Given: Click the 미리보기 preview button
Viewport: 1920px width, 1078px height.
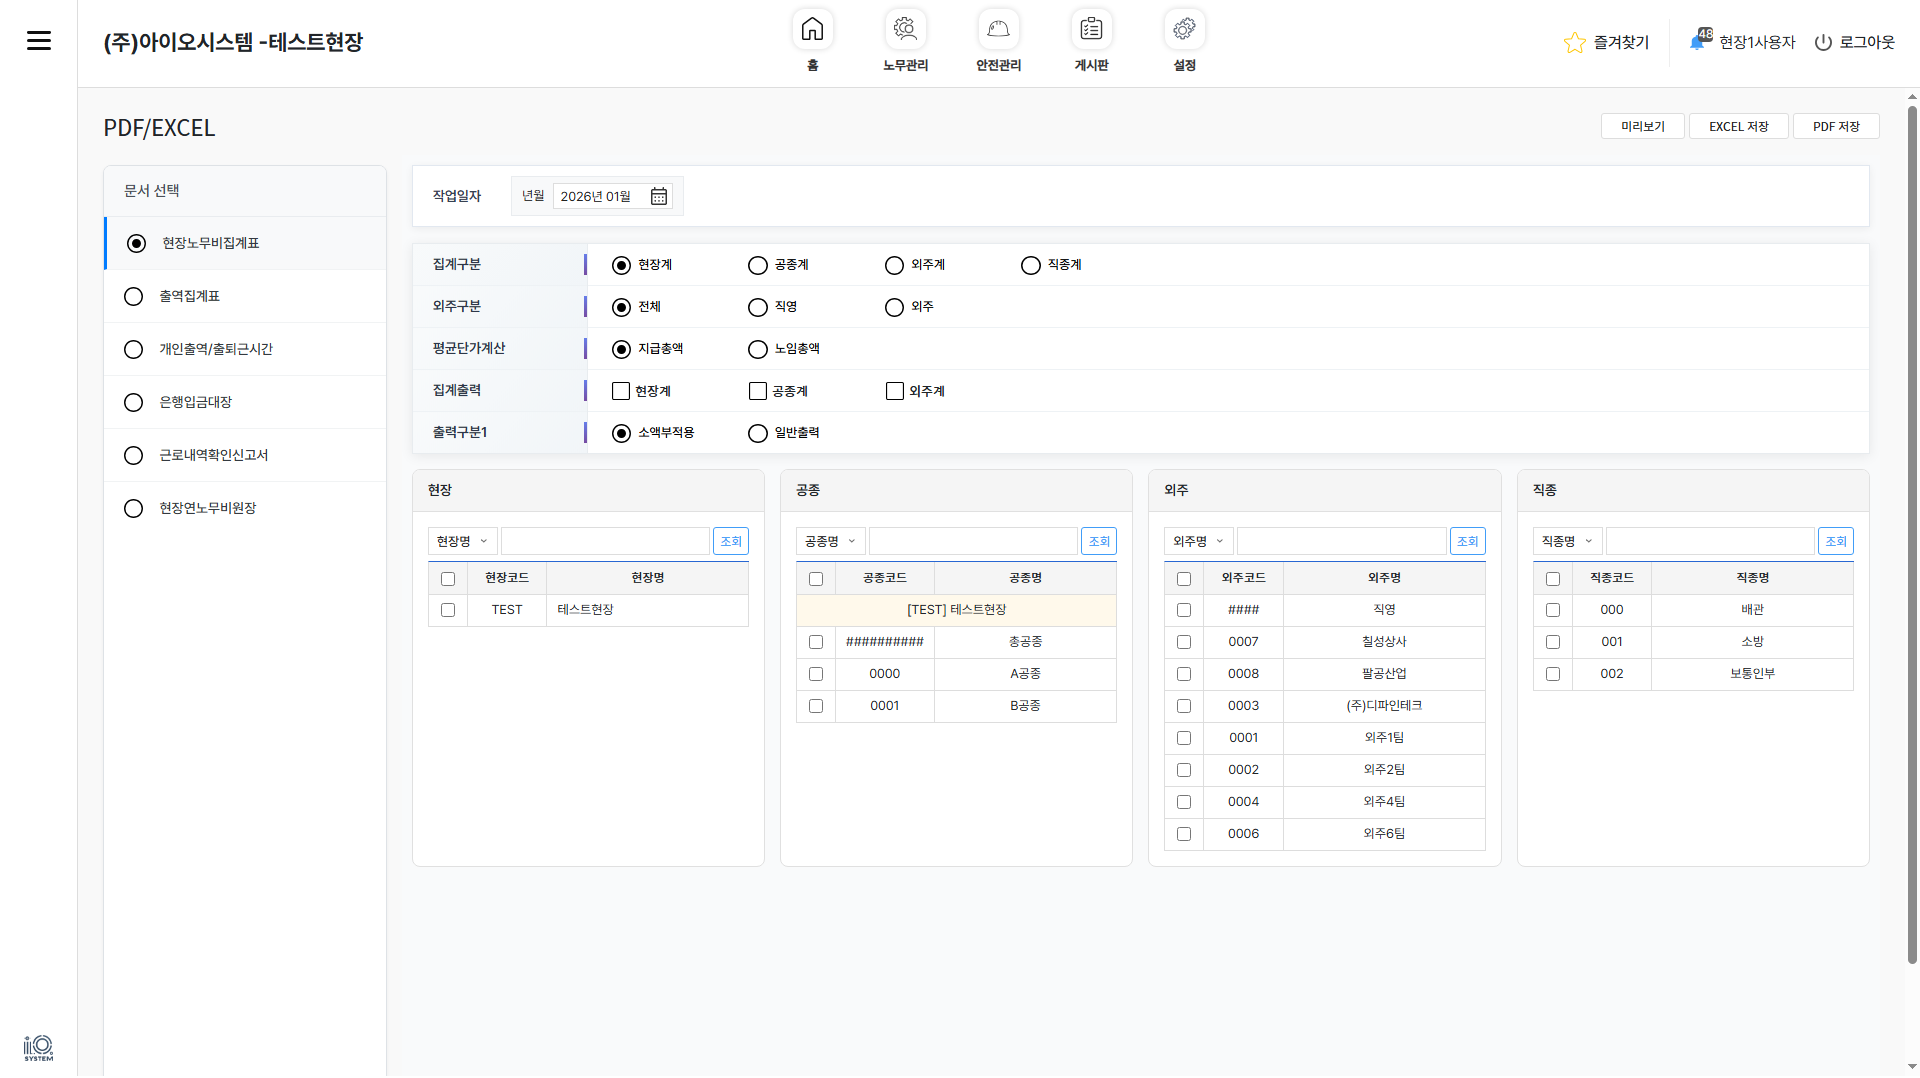Looking at the screenshot, I should click(1642, 127).
